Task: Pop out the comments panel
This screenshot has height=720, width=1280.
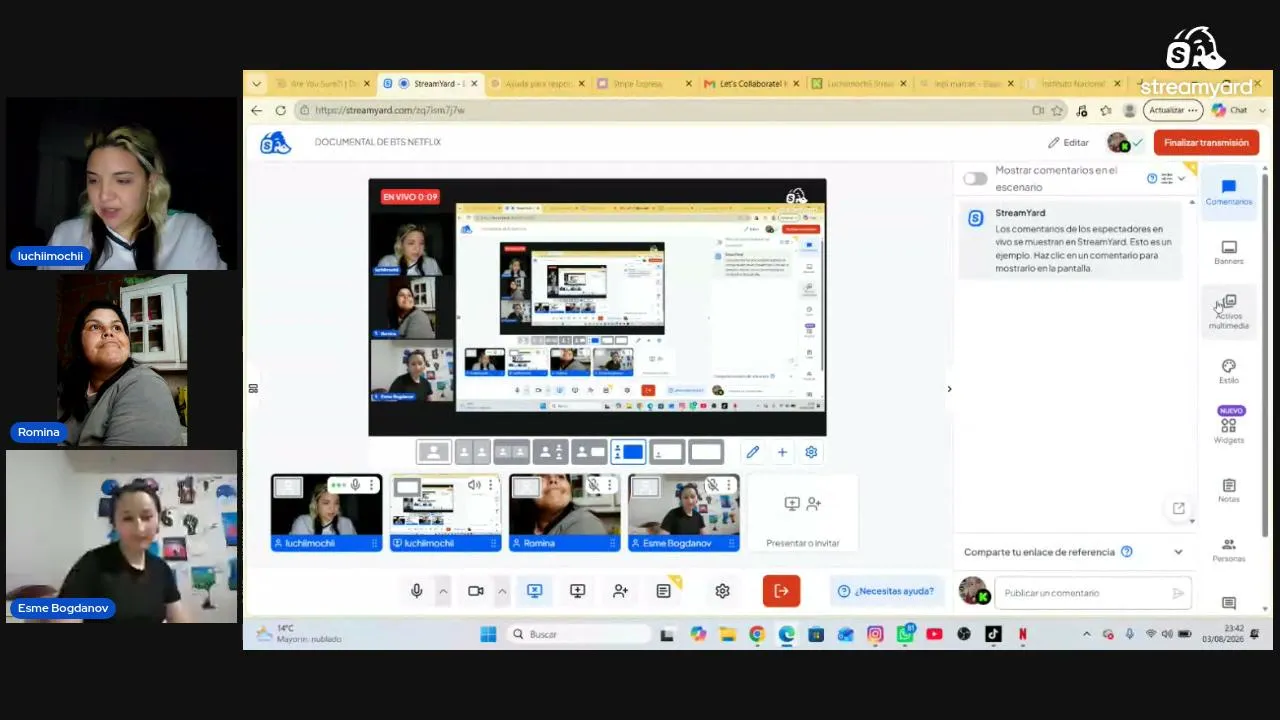Action: [x=1178, y=508]
